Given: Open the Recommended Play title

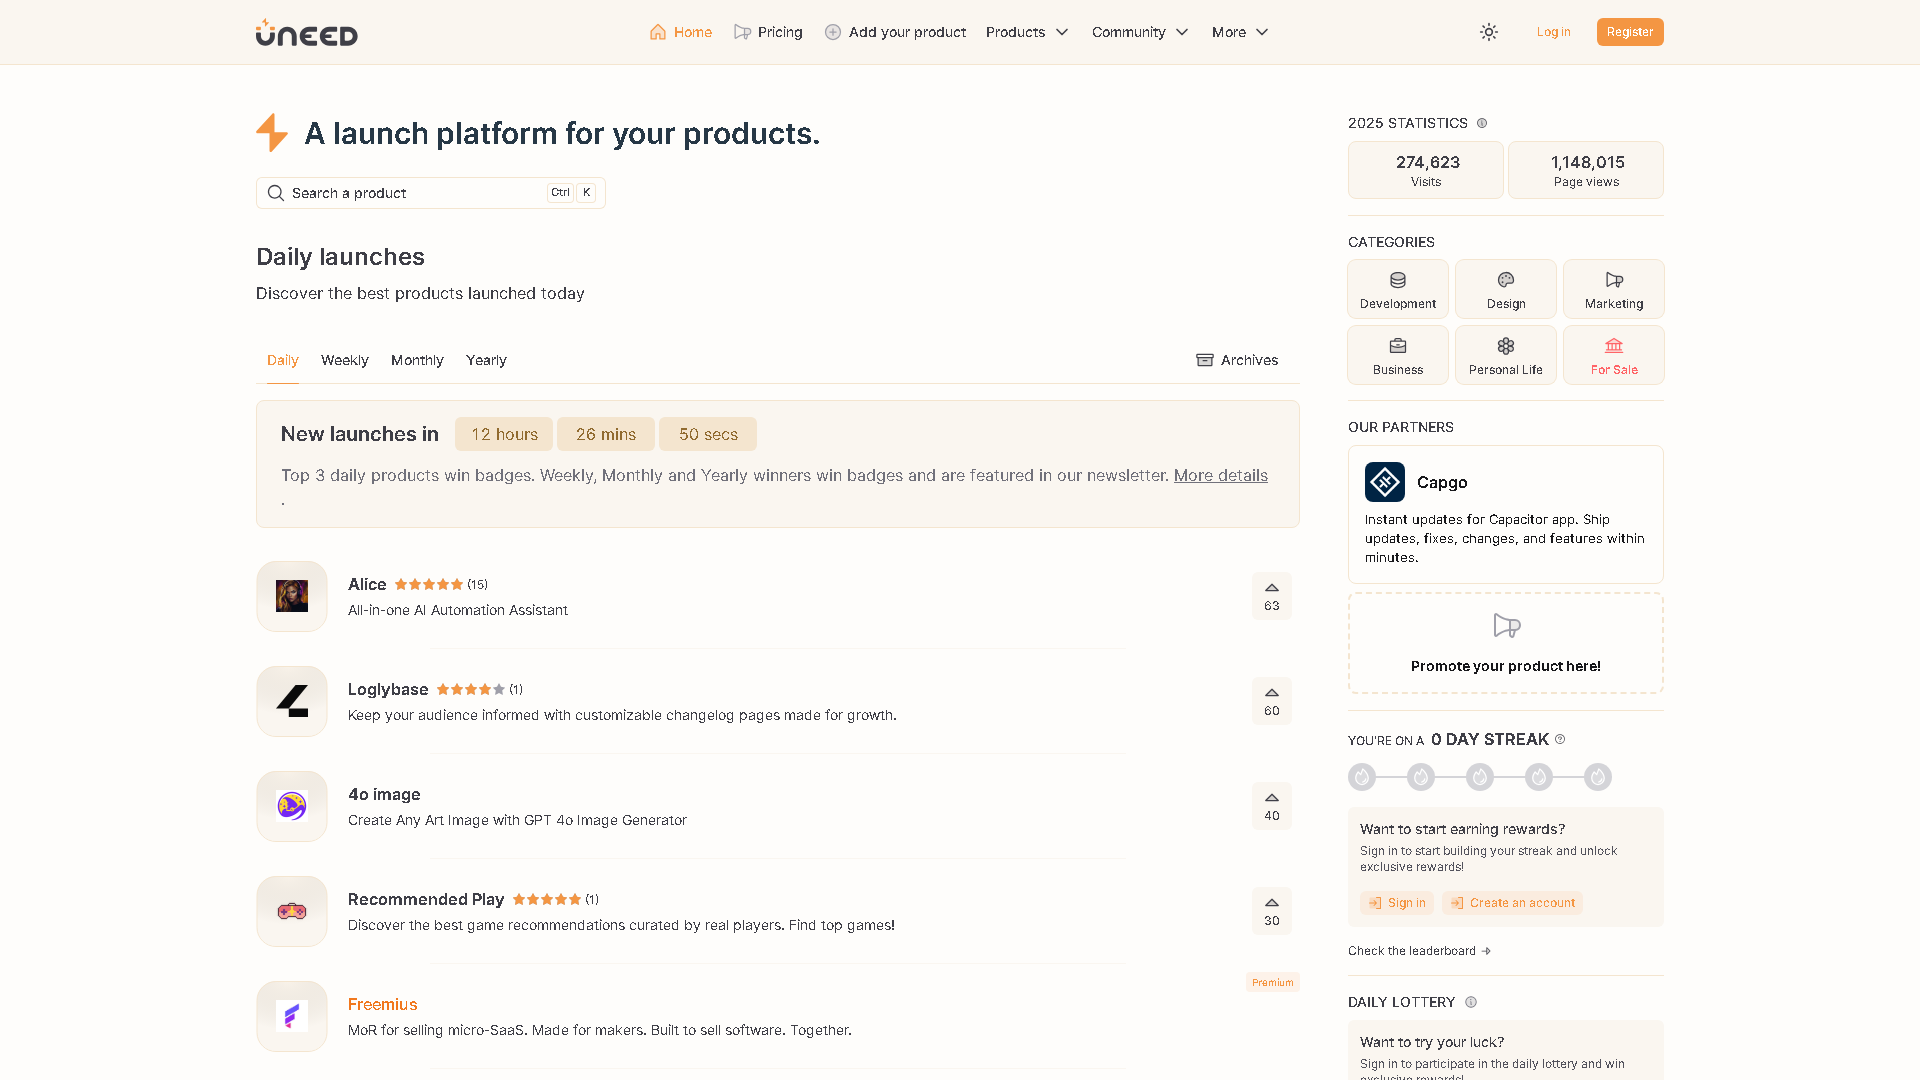Looking at the screenshot, I should point(426,899).
